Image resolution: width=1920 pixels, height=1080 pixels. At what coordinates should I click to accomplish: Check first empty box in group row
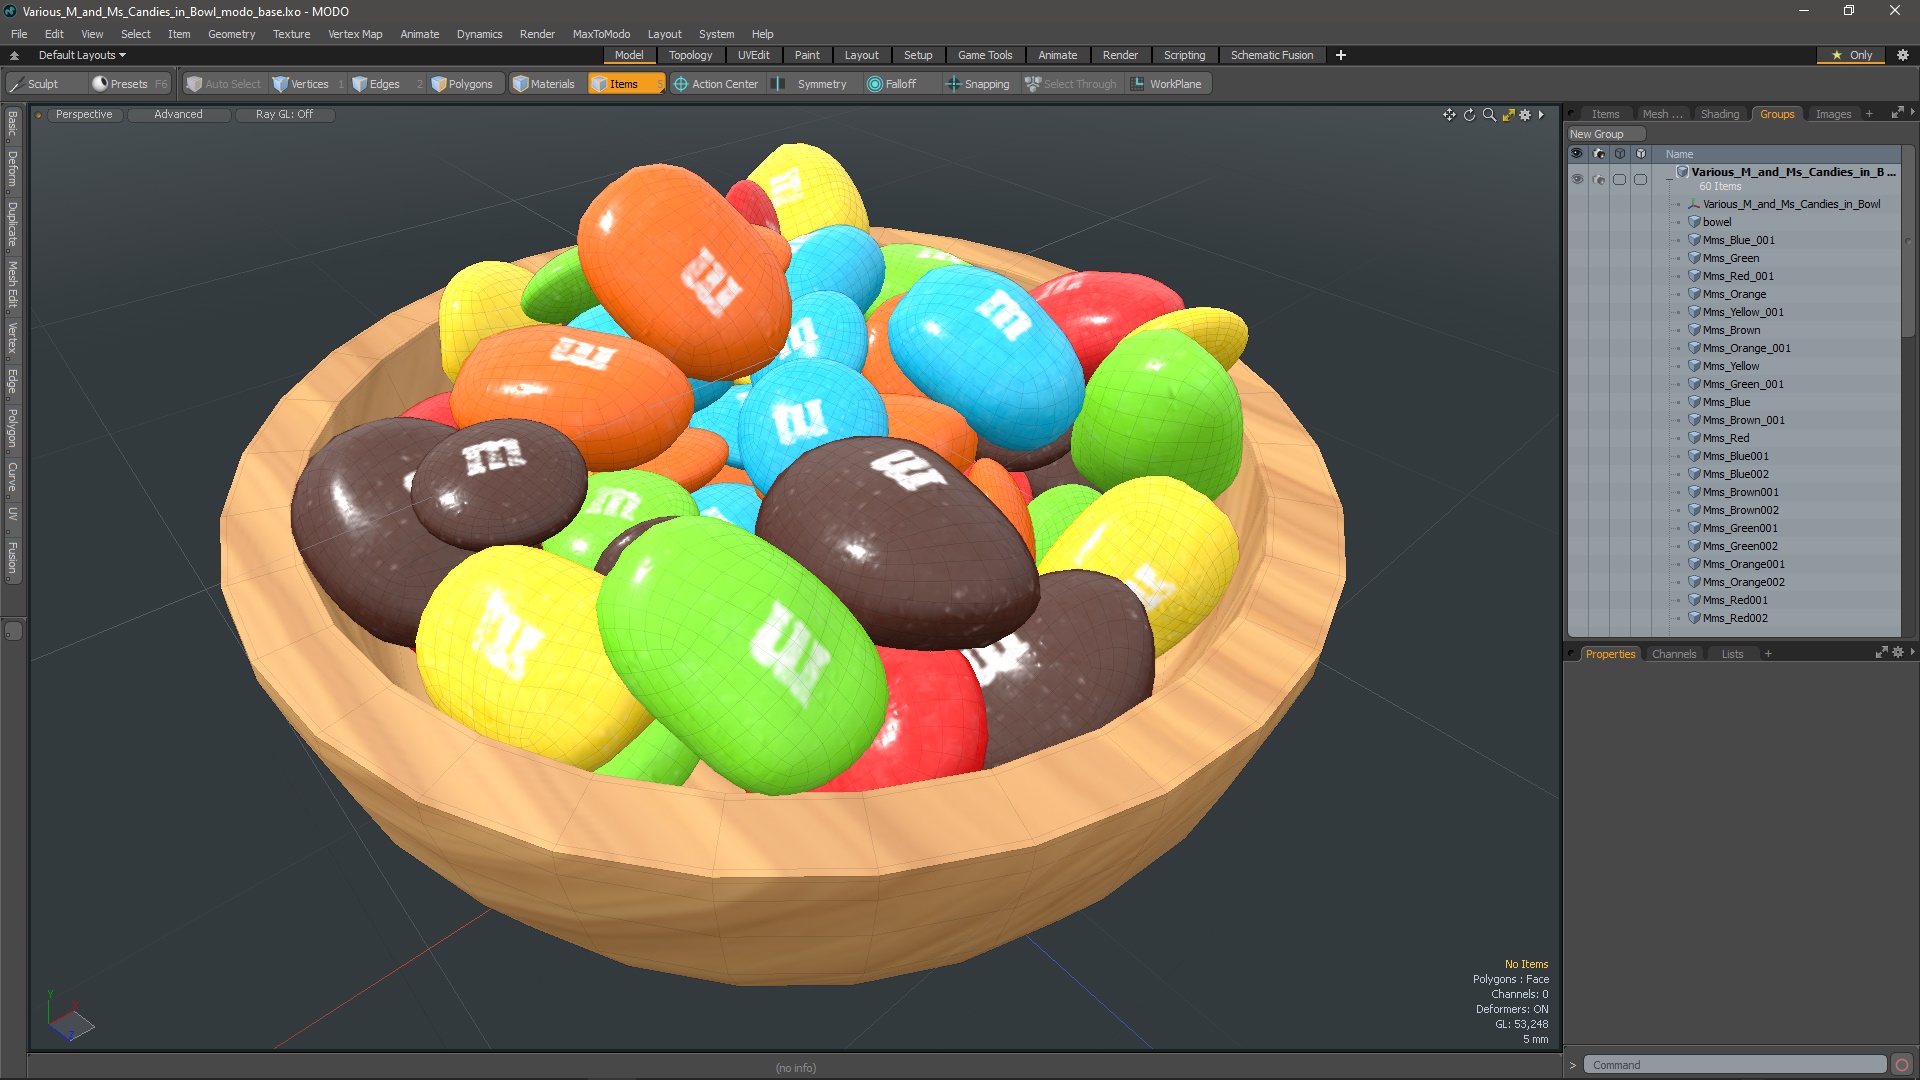tap(1619, 180)
